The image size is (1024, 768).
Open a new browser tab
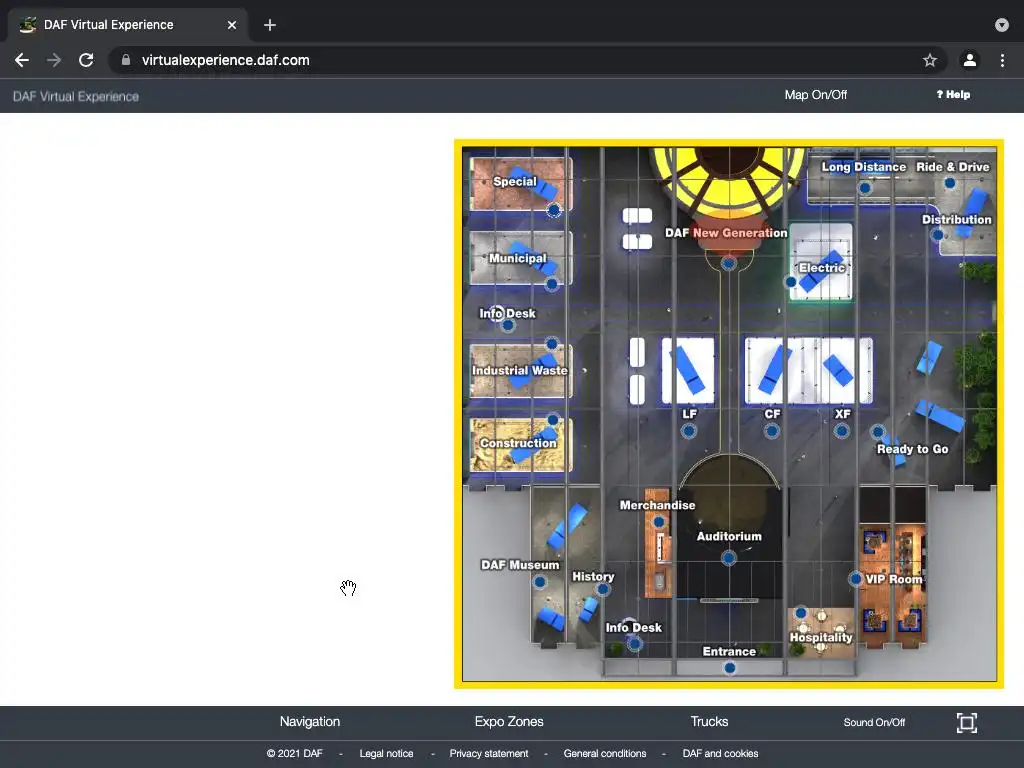[x=270, y=25]
